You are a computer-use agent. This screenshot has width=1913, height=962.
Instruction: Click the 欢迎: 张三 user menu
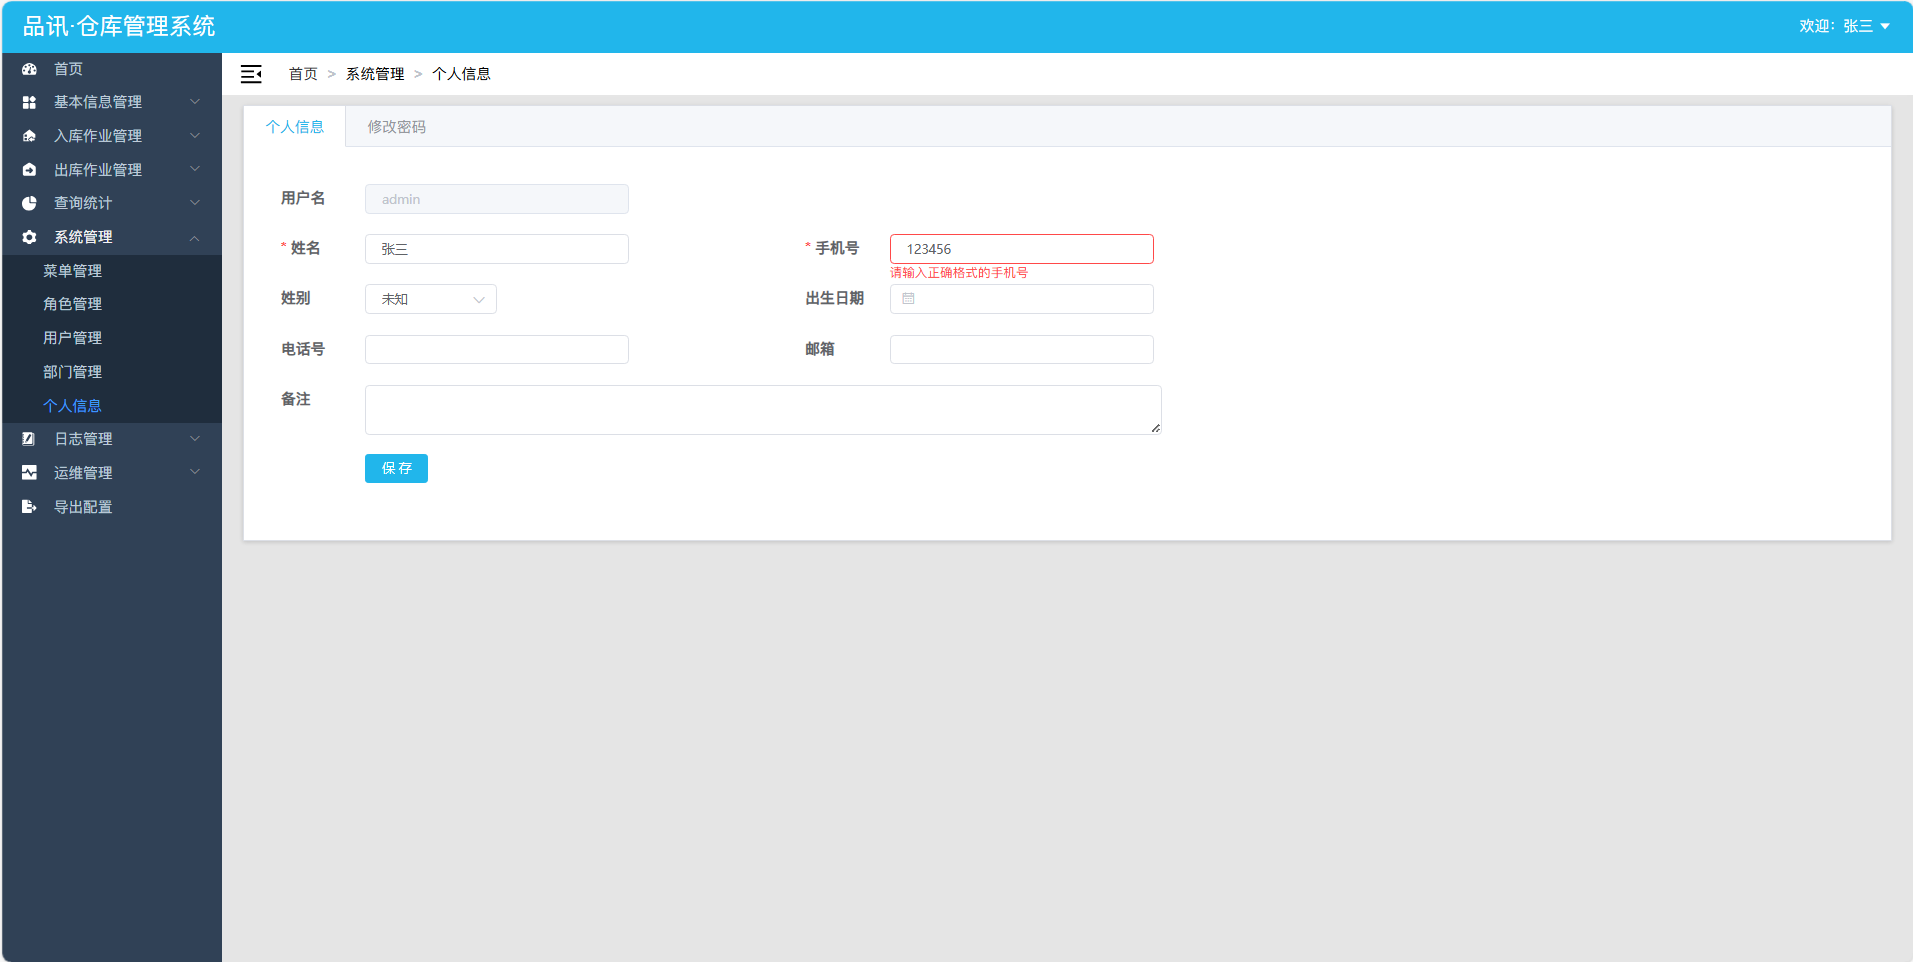1844,26
